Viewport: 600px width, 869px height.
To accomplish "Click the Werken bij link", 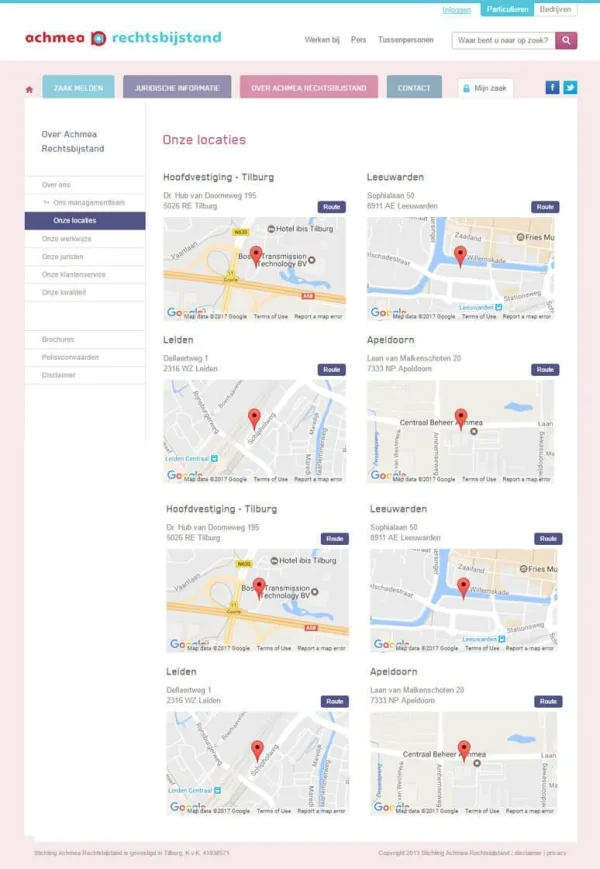I will pyautogui.click(x=321, y=40).
